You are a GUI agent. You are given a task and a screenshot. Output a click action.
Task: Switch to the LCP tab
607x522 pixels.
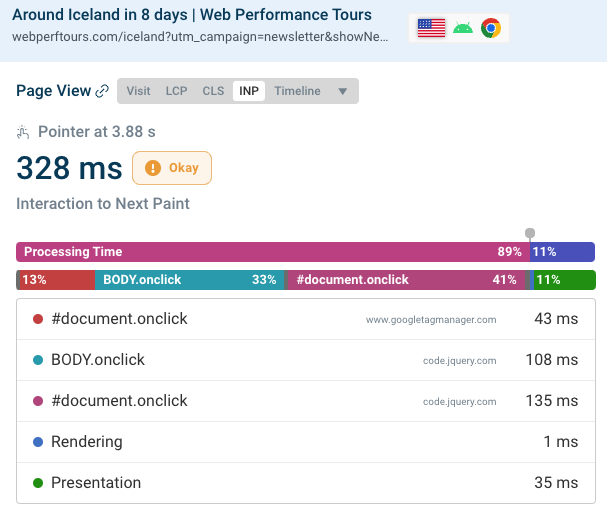click(x=176, y=91)
